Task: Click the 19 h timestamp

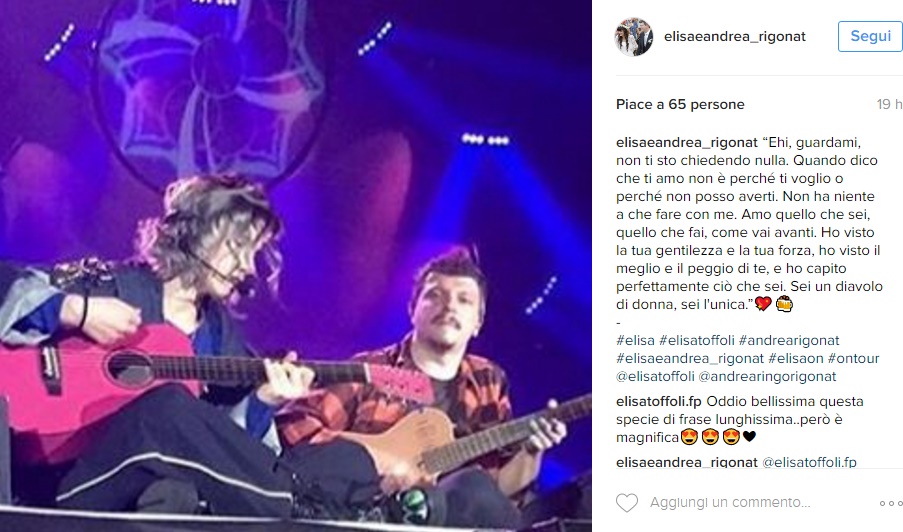Action: [889, 104]
